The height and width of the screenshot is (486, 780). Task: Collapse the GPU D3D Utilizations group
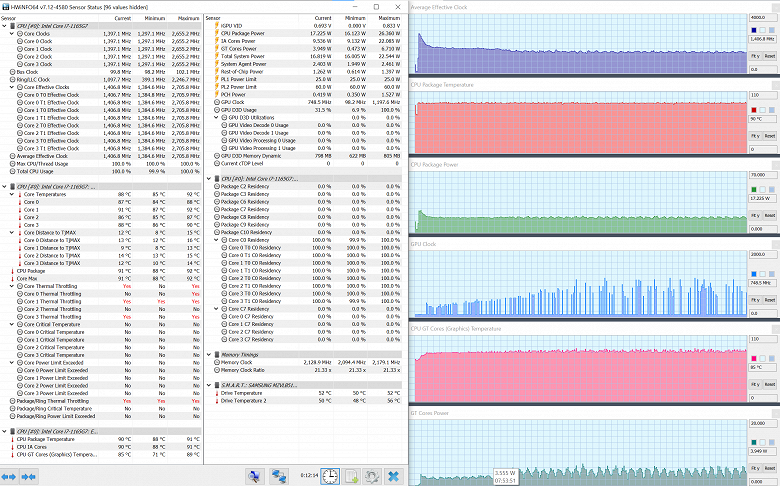(216, 117)
